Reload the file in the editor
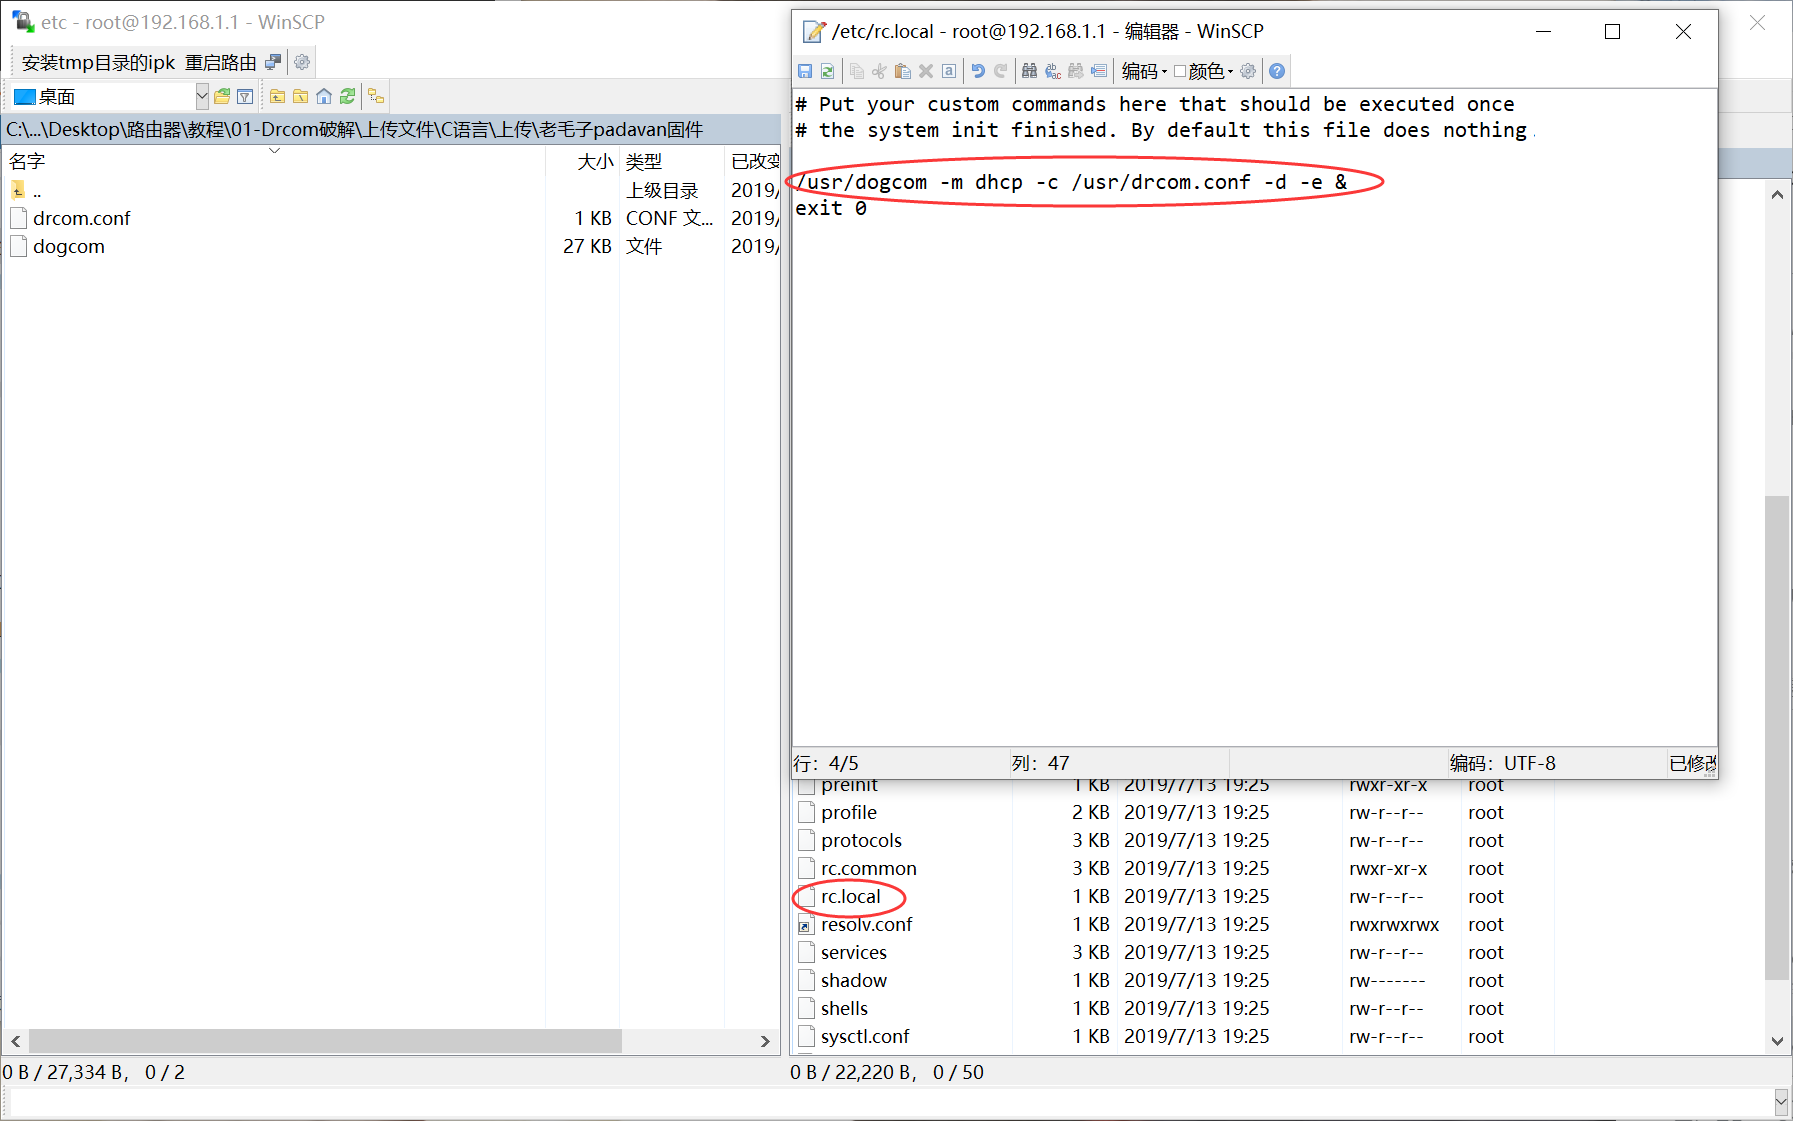 click(x=828, y=71)
